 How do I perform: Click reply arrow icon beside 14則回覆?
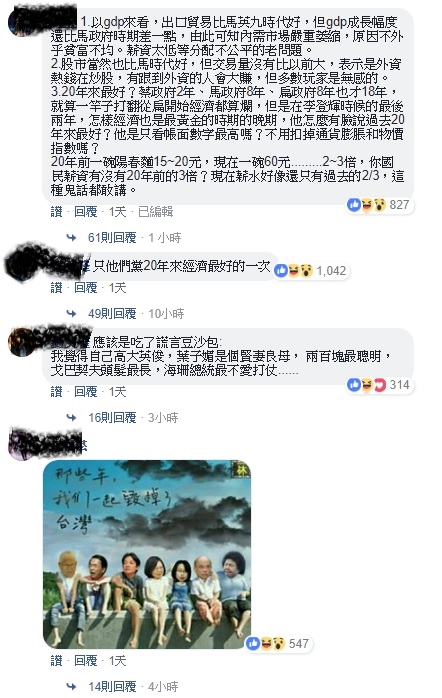(x=71, y=687)
